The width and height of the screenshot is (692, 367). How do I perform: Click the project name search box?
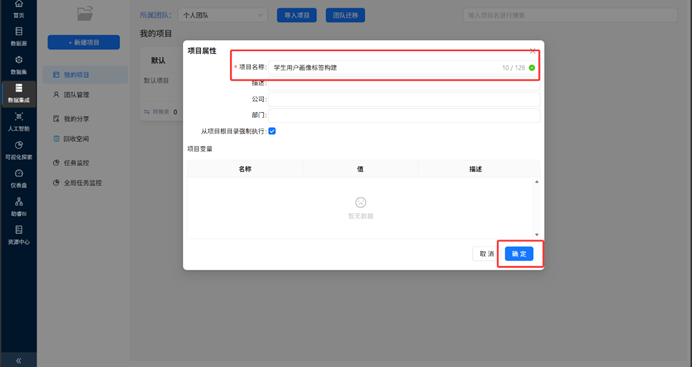coord(570,15)
